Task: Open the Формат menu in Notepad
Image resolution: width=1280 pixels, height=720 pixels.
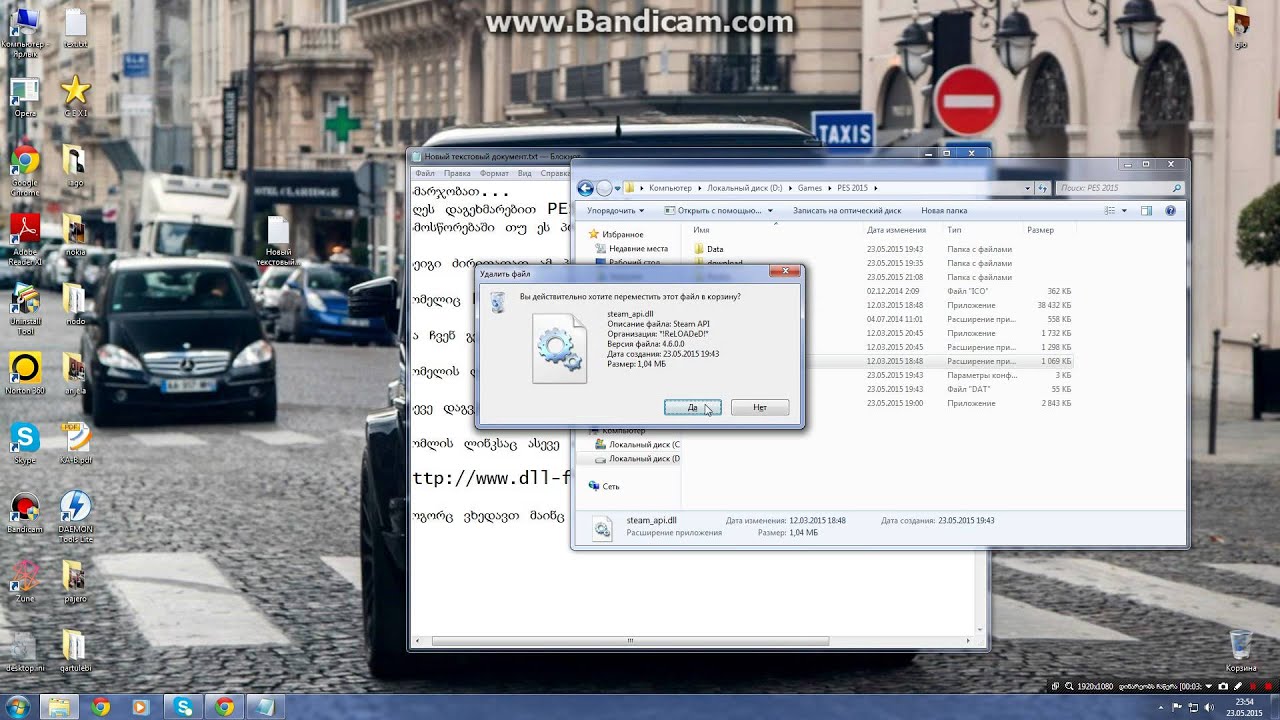Action: [494, 173]
